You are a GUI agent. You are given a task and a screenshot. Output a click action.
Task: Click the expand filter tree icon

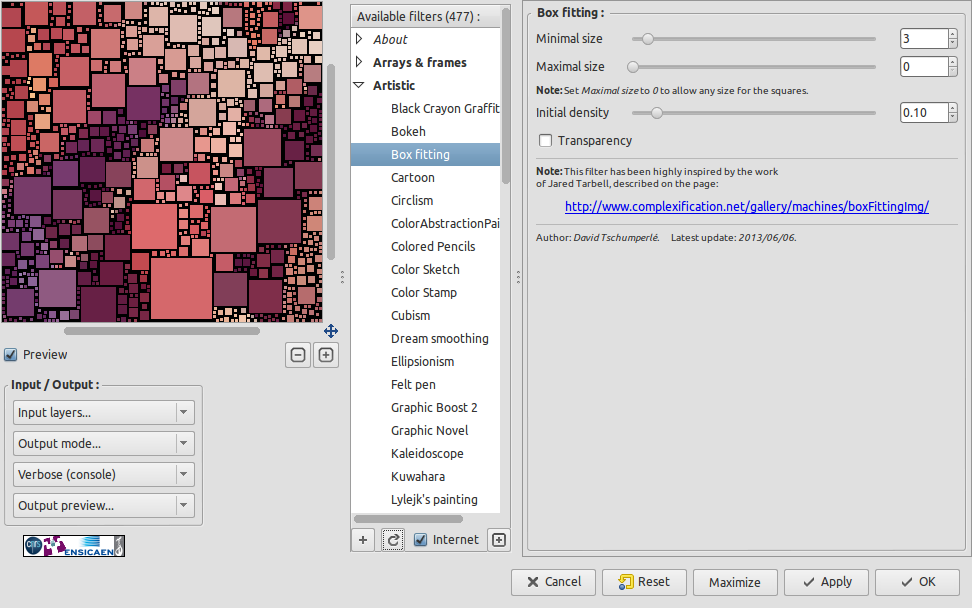[x=499, y=540]
